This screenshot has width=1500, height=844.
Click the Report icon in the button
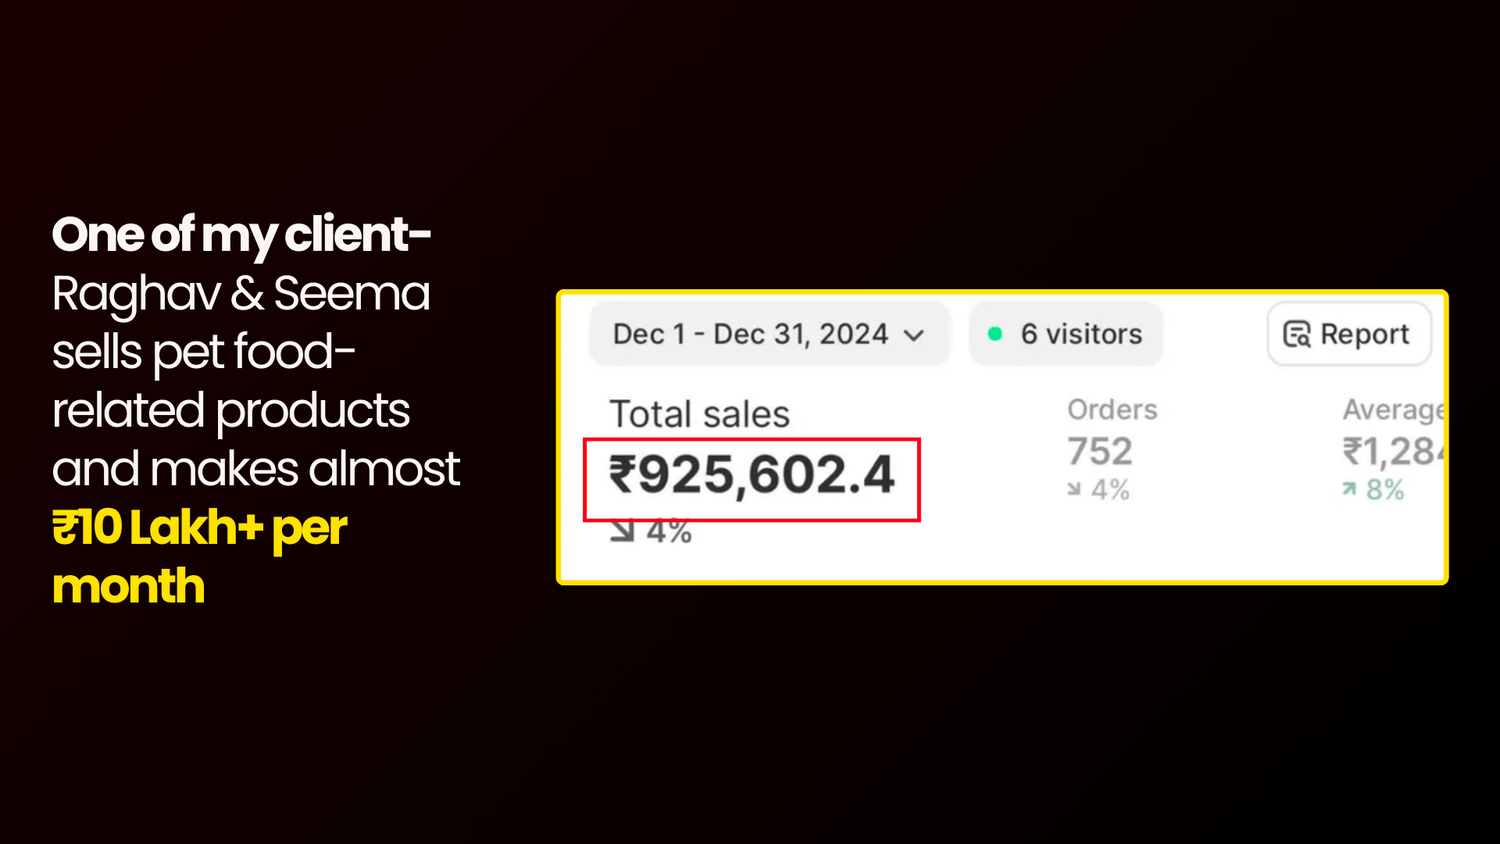point(1297,334)
